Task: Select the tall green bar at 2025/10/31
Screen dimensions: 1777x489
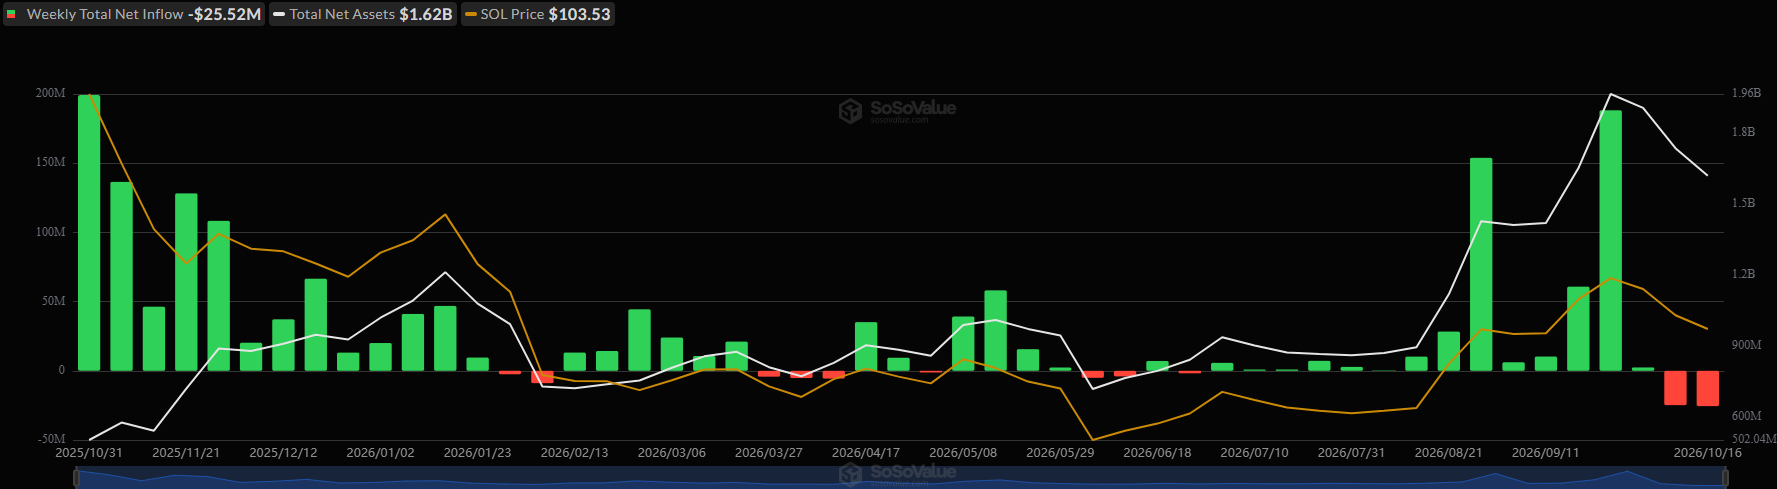Action: 89,233
